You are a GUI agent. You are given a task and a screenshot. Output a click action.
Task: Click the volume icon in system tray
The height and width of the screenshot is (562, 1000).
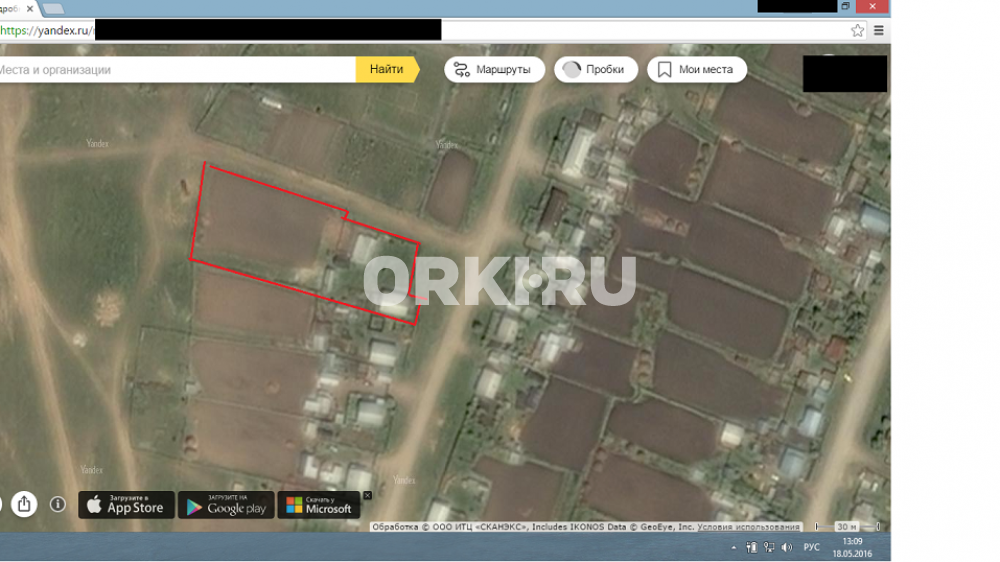pyautogui.click(x=786, y=547)
